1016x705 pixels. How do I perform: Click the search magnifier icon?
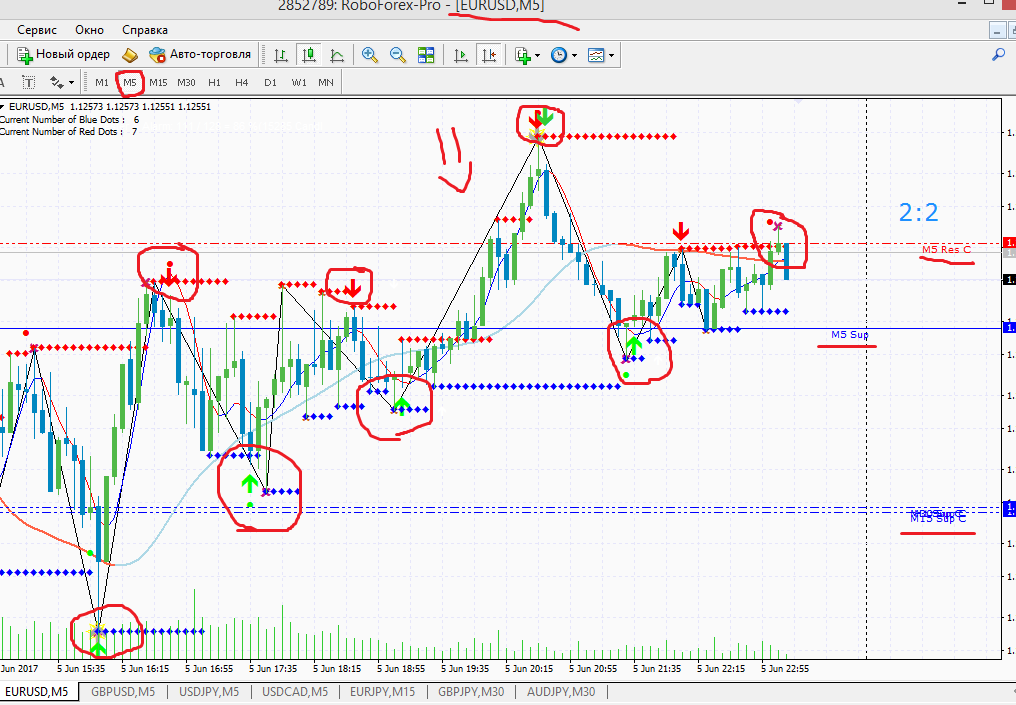[999, 55]
